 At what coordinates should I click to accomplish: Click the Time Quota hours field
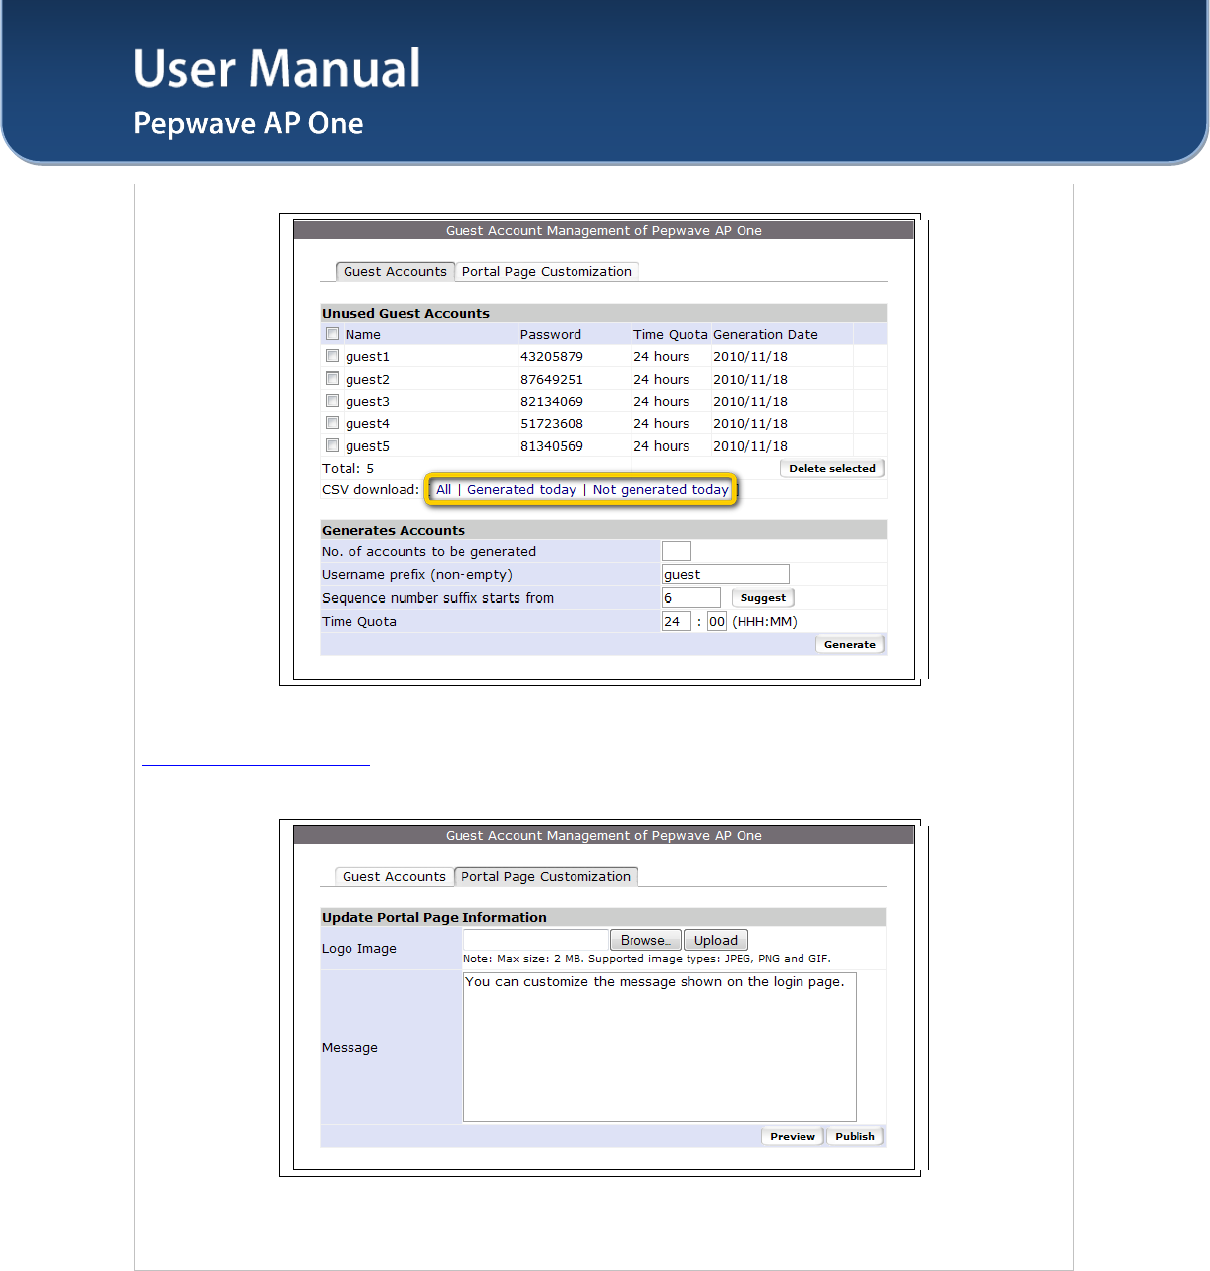(676, 621)
